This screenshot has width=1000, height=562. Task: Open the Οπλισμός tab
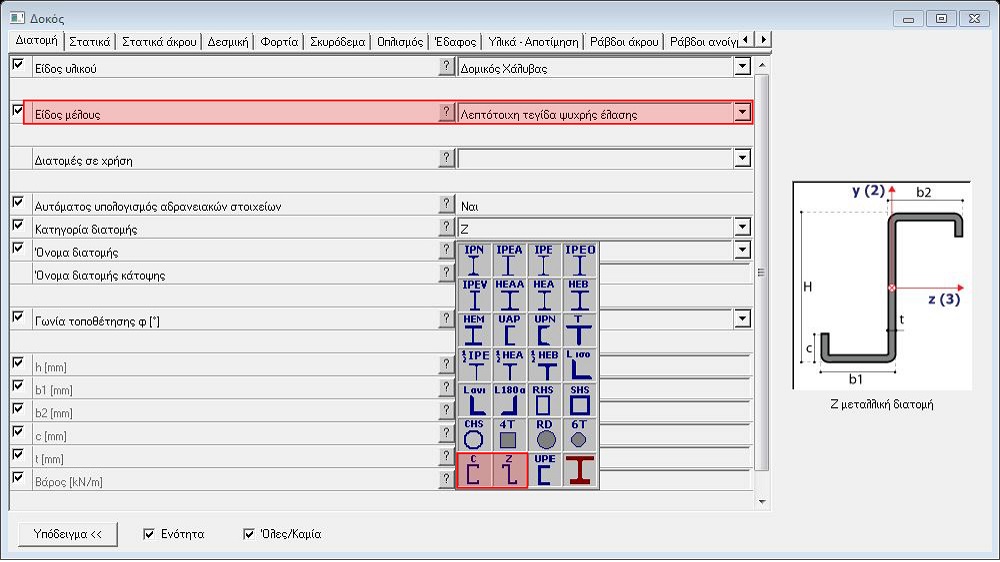[396, 42]
